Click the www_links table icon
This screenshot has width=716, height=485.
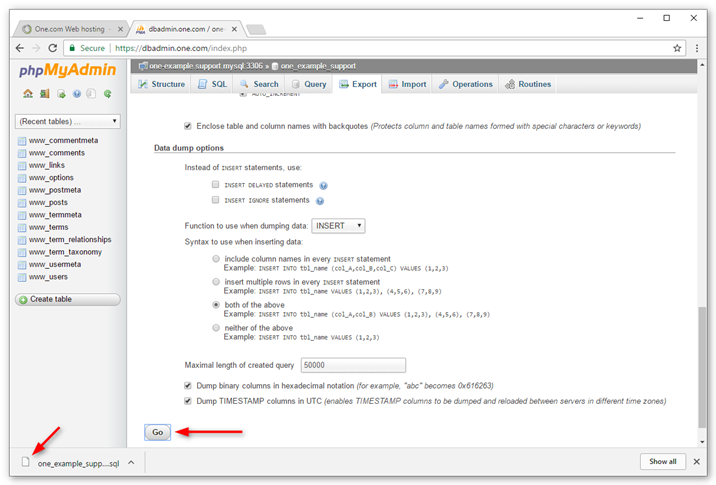coord(21,165)
